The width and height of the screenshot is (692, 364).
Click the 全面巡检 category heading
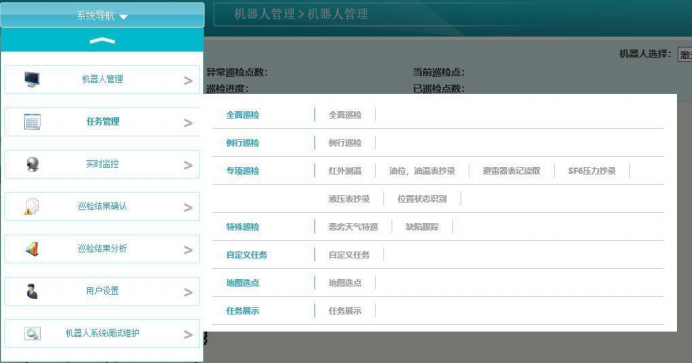click(x=242, y=115)
